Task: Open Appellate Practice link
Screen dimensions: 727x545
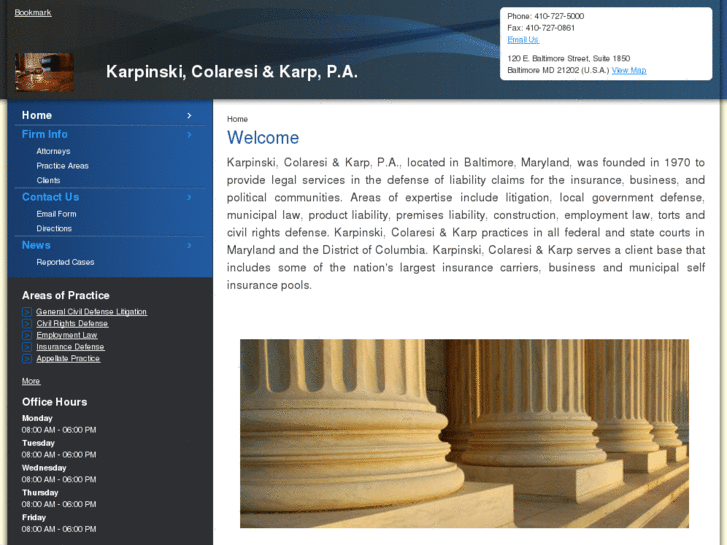Action: [68, 359]
